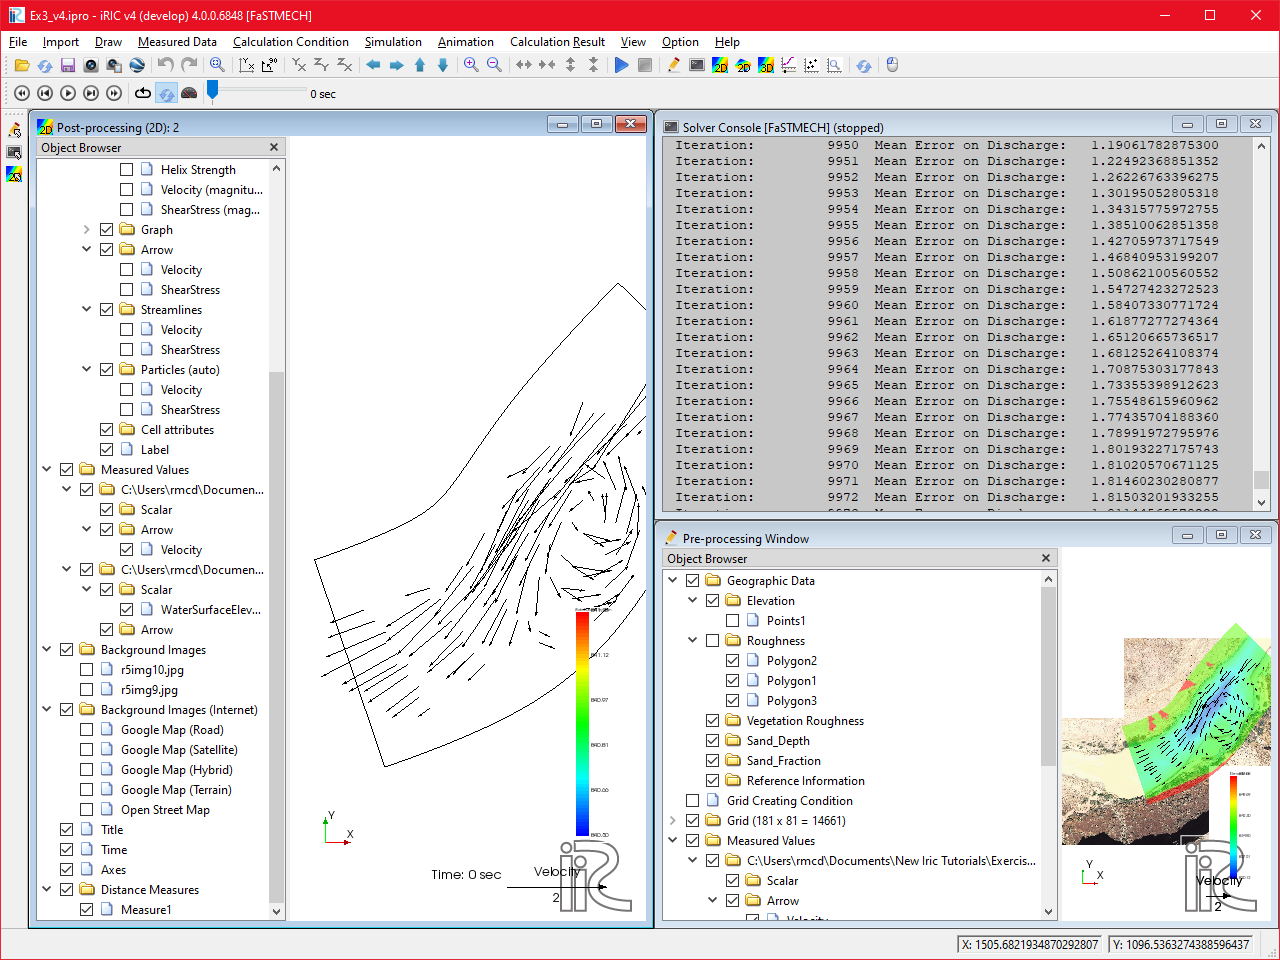Enable the Helix Strength checkbox
This screenshot has height=960, width=1280.
(x=127, y=169)
